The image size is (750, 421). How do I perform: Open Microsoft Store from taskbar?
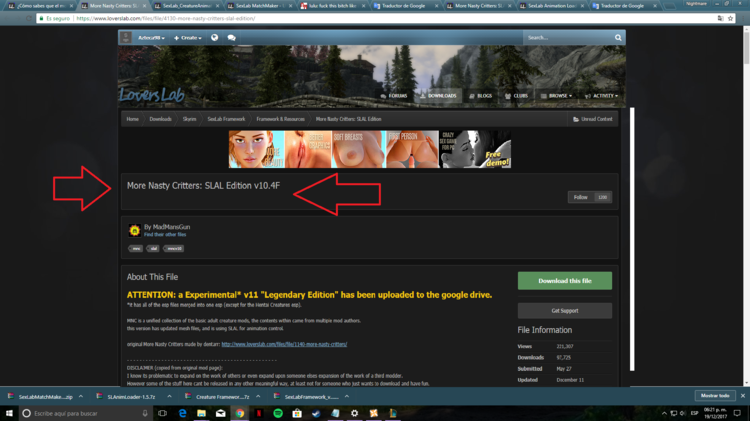click(297, 413)
